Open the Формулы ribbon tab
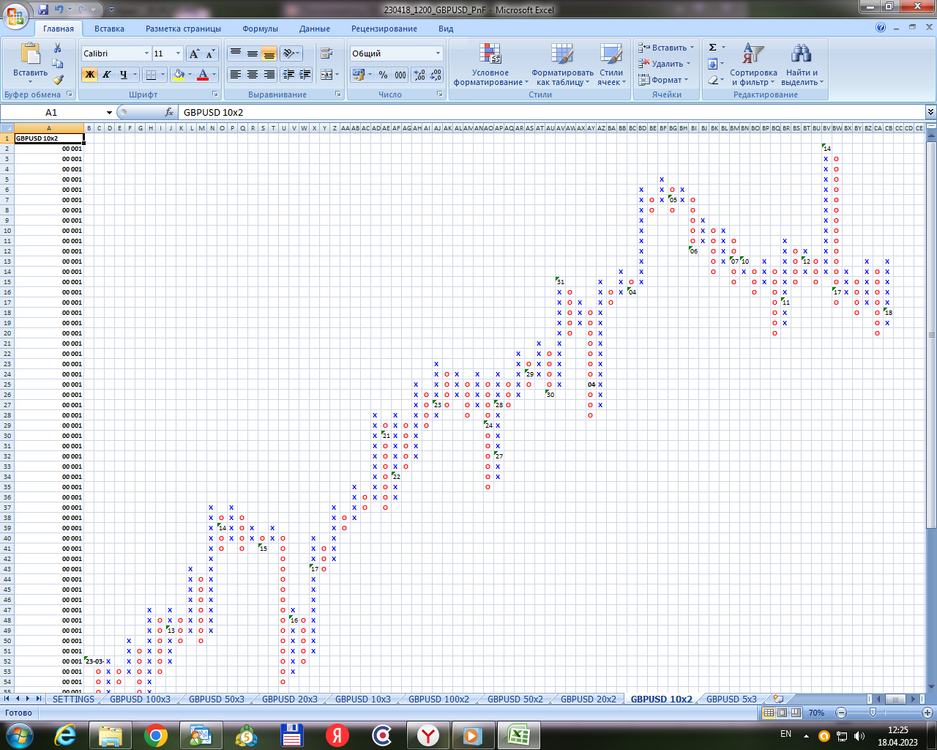937x750 pixels. [x=260, y=29]
